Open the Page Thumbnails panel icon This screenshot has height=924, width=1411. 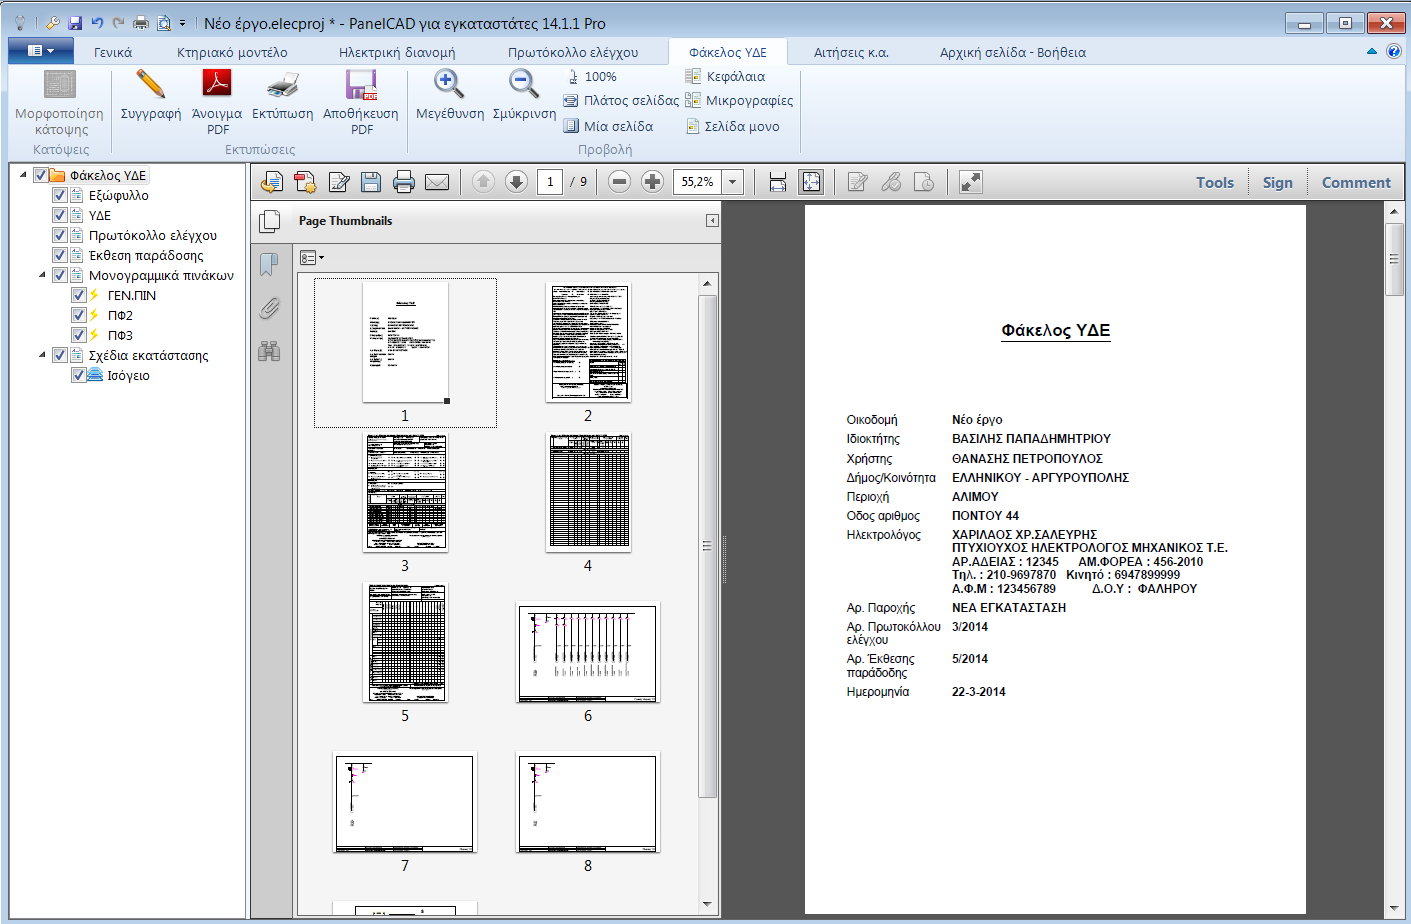[267, 221]
